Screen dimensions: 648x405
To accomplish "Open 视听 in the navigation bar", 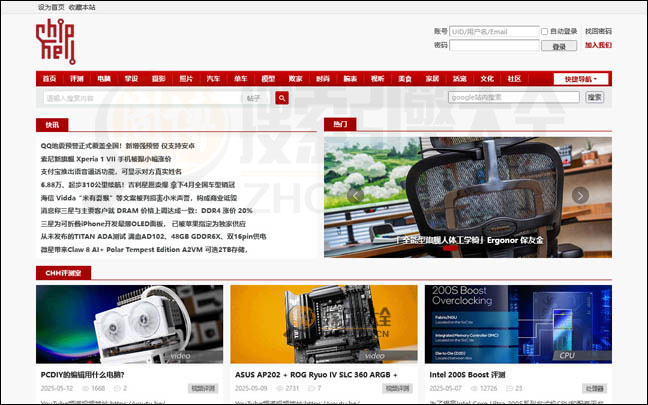I will tap(377, 79).
